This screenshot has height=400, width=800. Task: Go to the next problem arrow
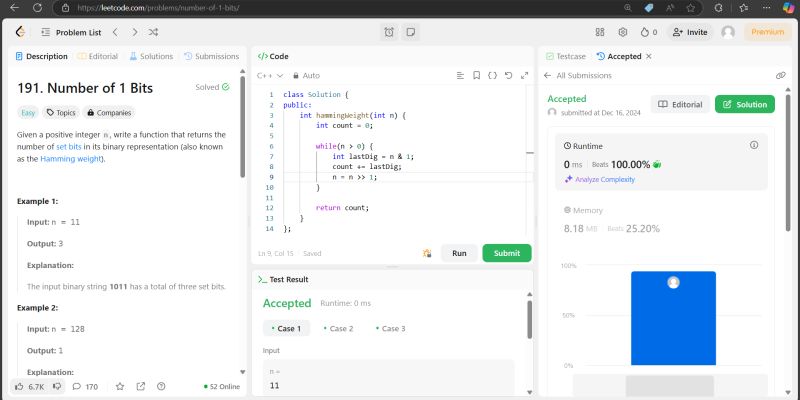[x=134, y=32]
